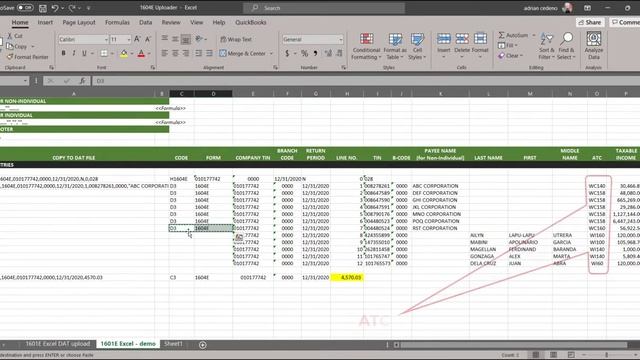Click the Cut command

15,36
